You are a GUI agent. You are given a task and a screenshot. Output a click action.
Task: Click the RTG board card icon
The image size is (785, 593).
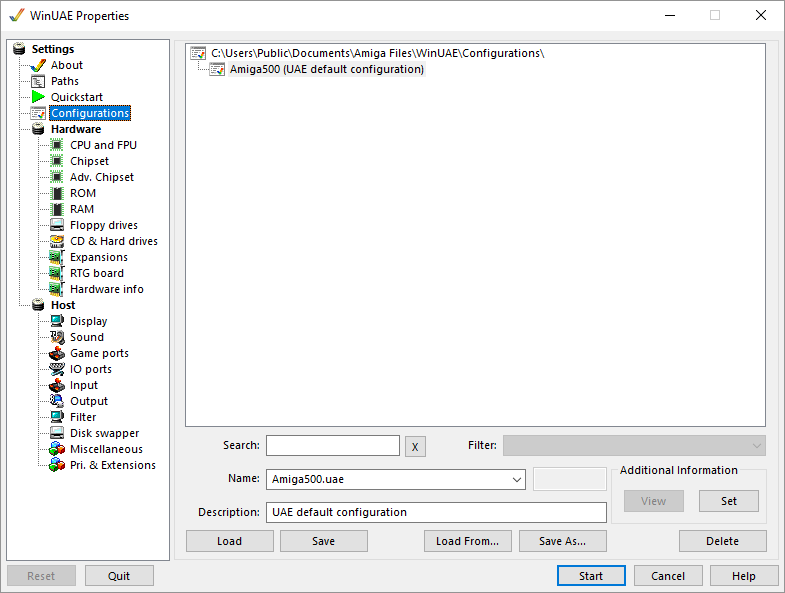pos(57,273)
